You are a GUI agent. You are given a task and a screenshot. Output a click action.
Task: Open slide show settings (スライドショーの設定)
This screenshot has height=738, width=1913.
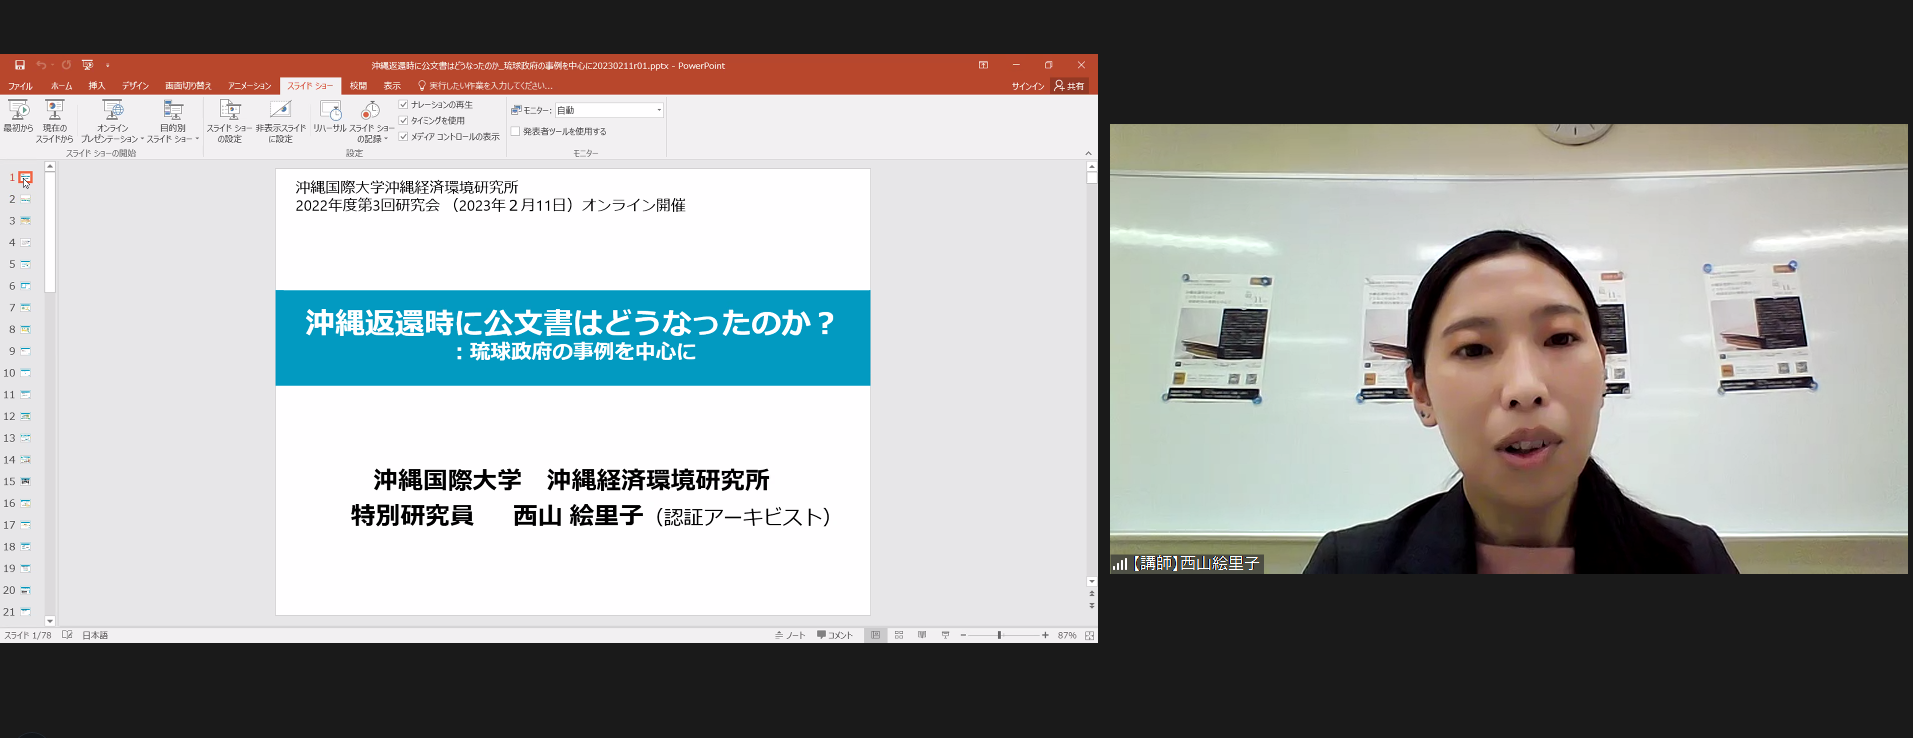[x=229, y=118]
